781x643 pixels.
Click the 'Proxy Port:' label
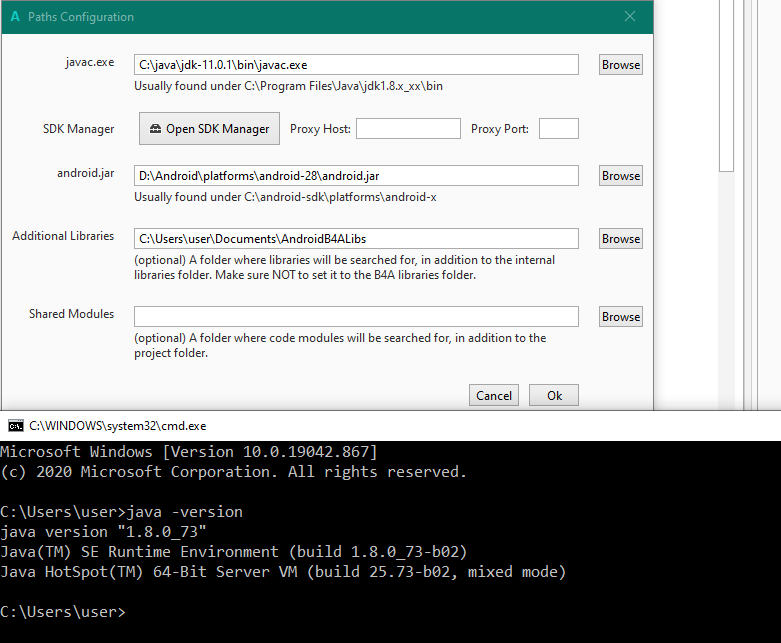[500, 129]
